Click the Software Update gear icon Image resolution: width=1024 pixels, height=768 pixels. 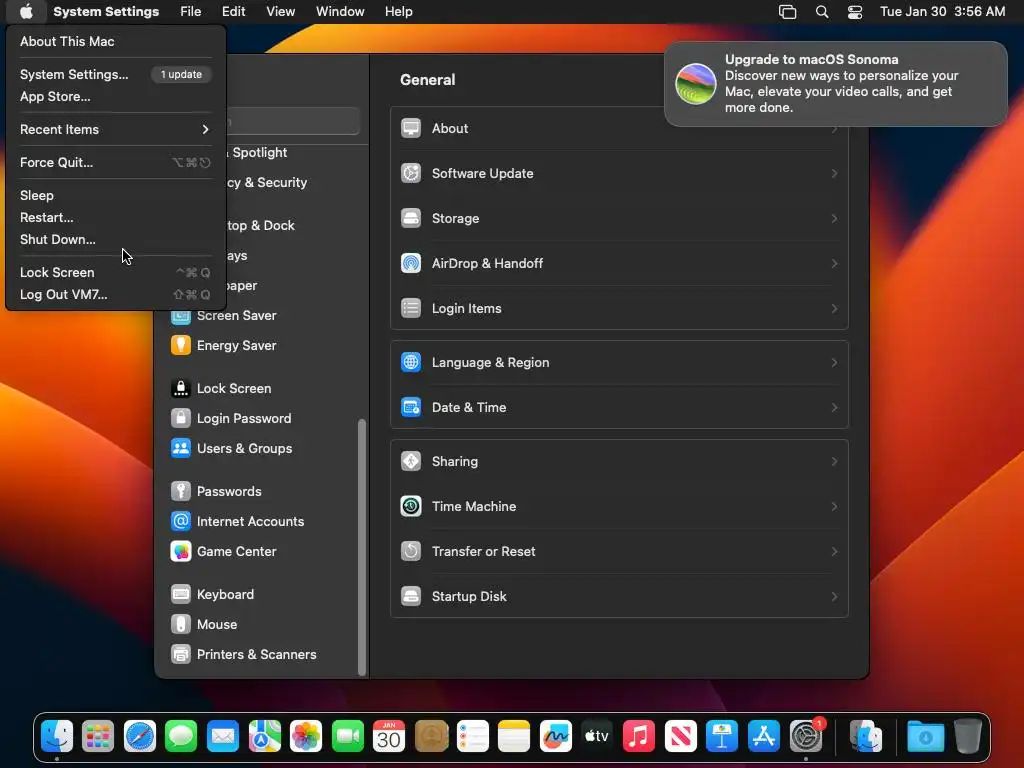tap(411, 173)
